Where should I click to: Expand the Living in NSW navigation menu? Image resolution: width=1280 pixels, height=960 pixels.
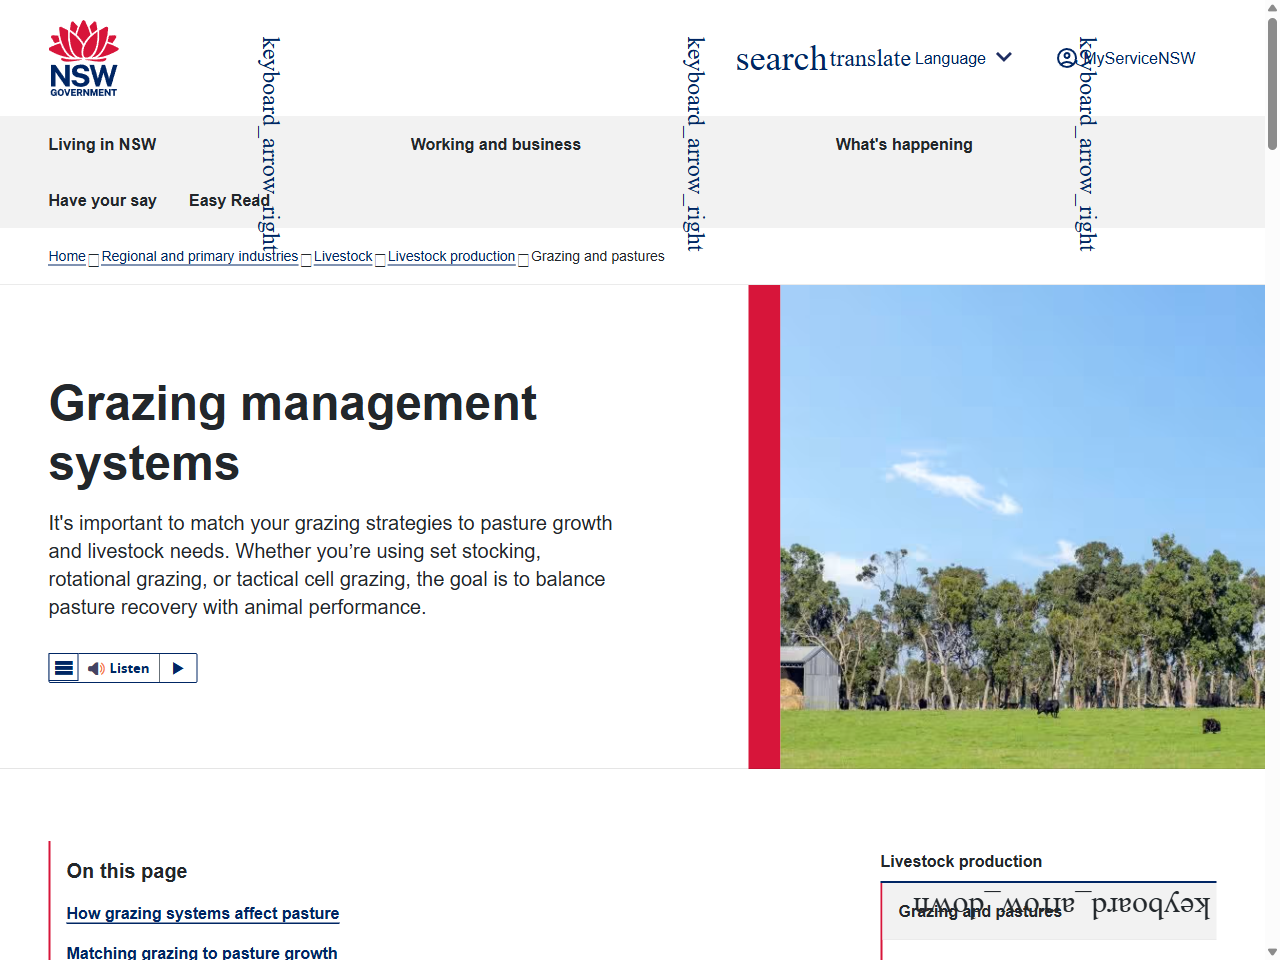coord(102,144)
